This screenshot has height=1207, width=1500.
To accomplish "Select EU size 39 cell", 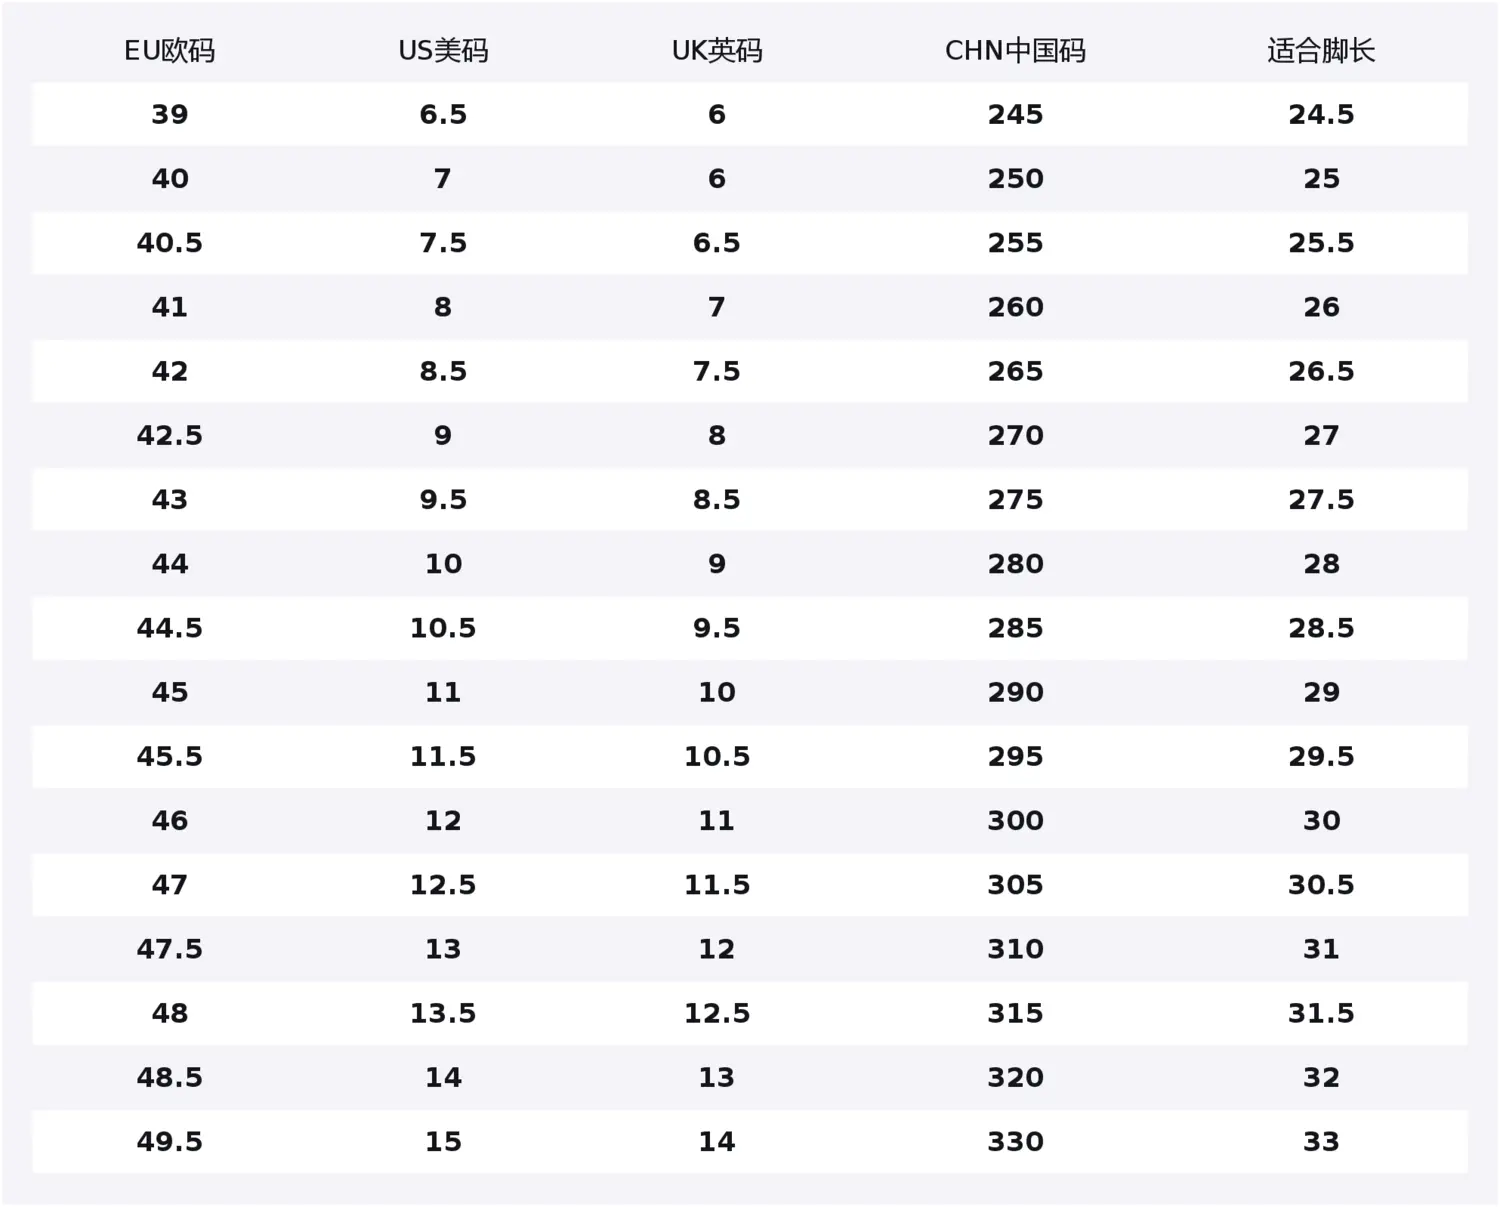I will tap(169, 115).
